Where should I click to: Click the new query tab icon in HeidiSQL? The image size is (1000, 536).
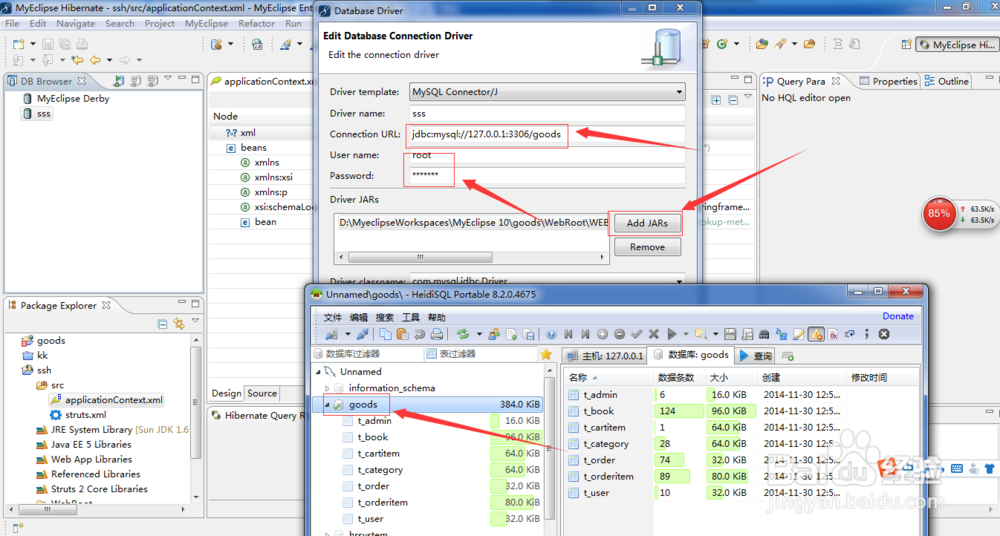click(x=788, y=356)
